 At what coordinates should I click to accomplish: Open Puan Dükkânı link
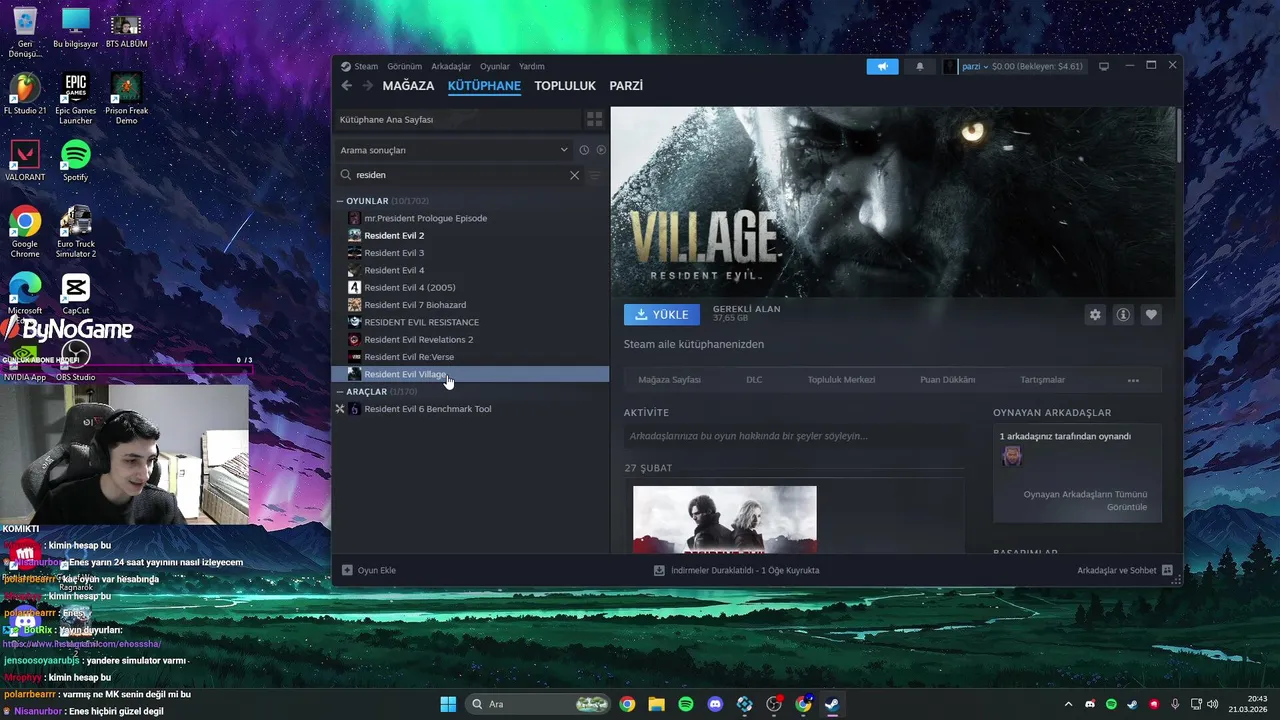click(x=947, y=380)
